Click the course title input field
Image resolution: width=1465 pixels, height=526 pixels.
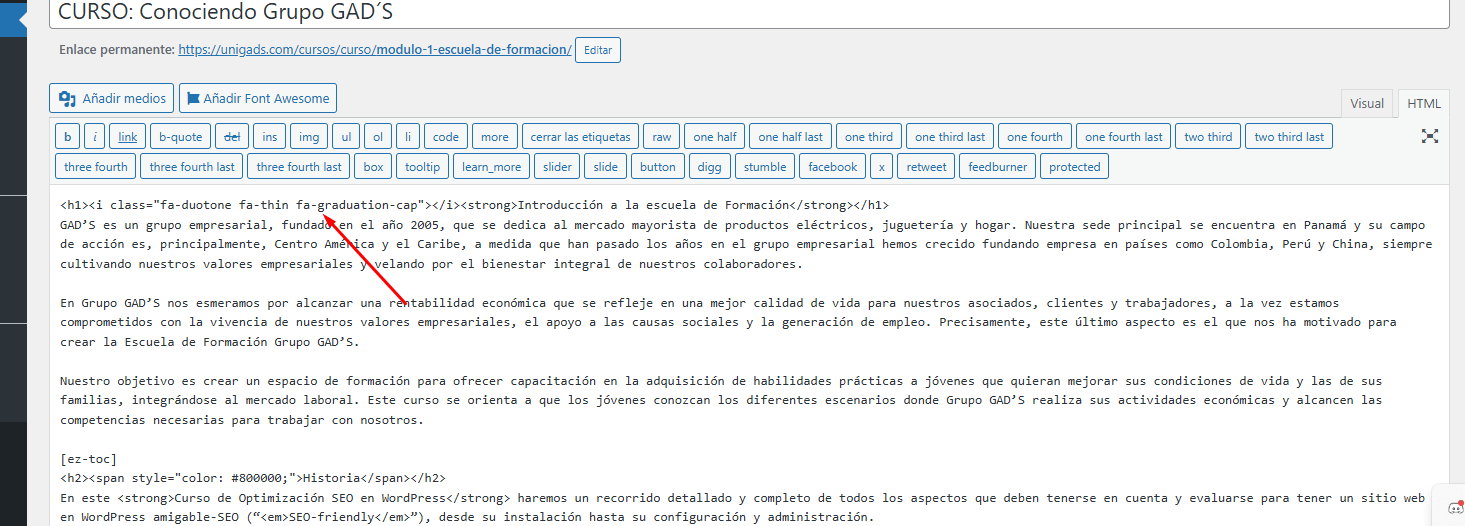click(x=749, y=13)
